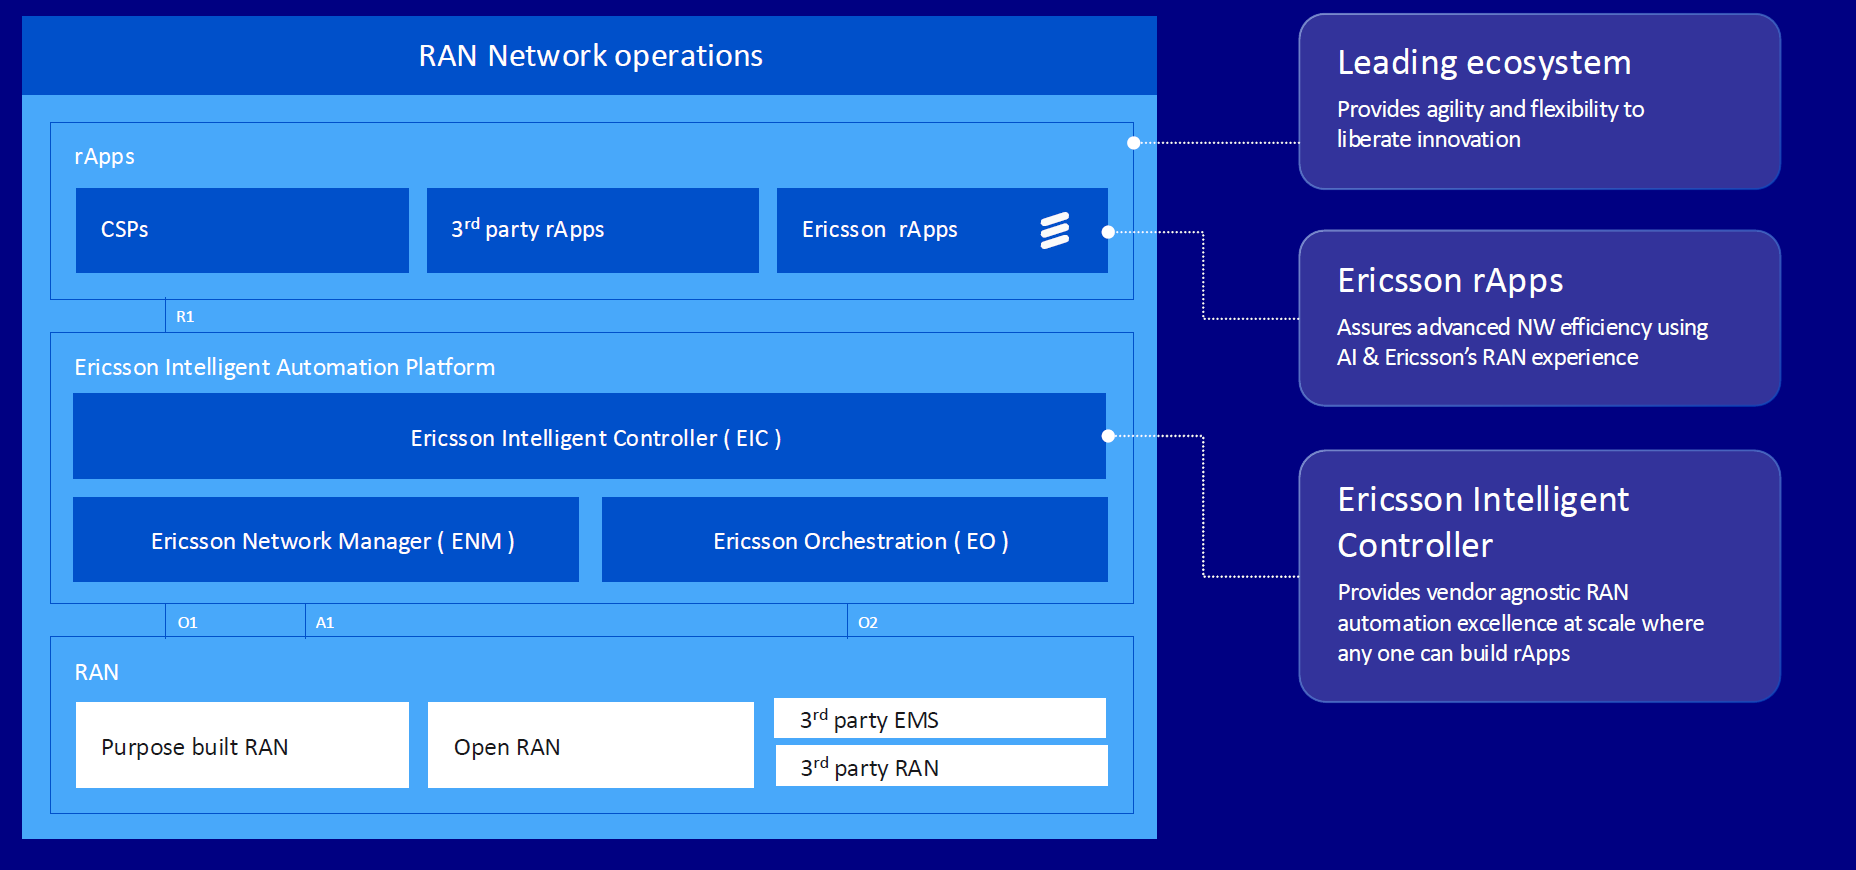
Task: Open the Leading ecosystem callout card
Action: (1539, 102)
